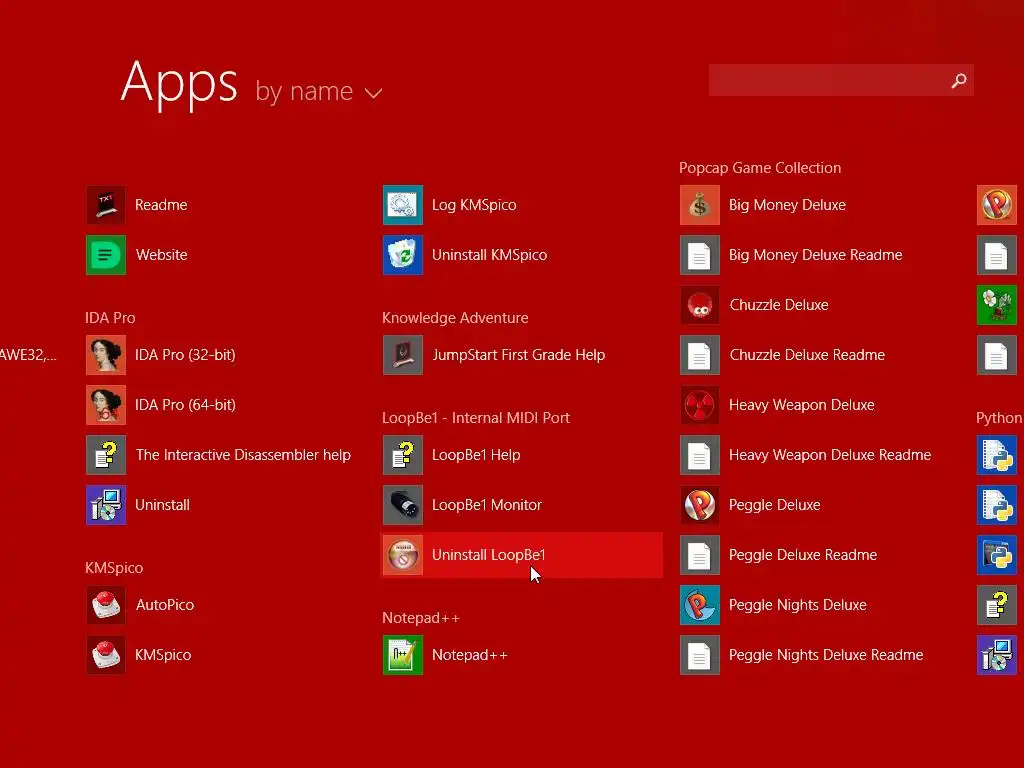Click the IDA Pro group header

tap(110, 318)
